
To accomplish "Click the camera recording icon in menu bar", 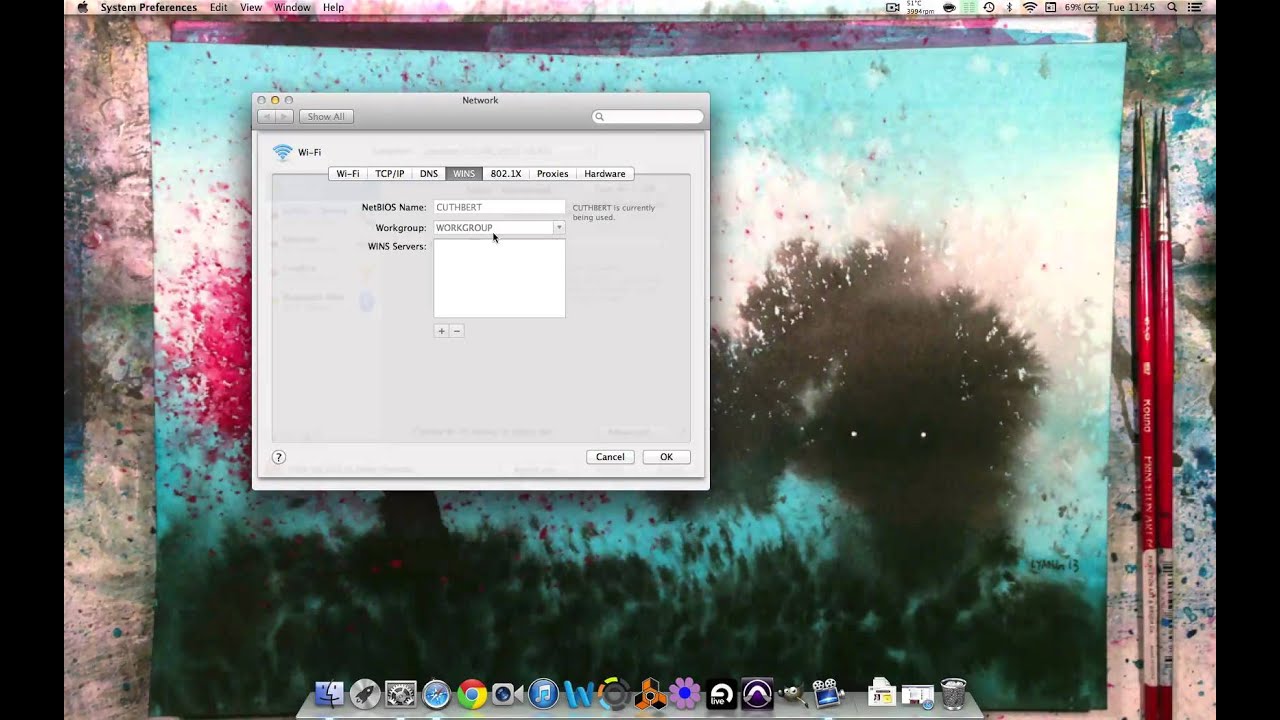I will 893,7.
